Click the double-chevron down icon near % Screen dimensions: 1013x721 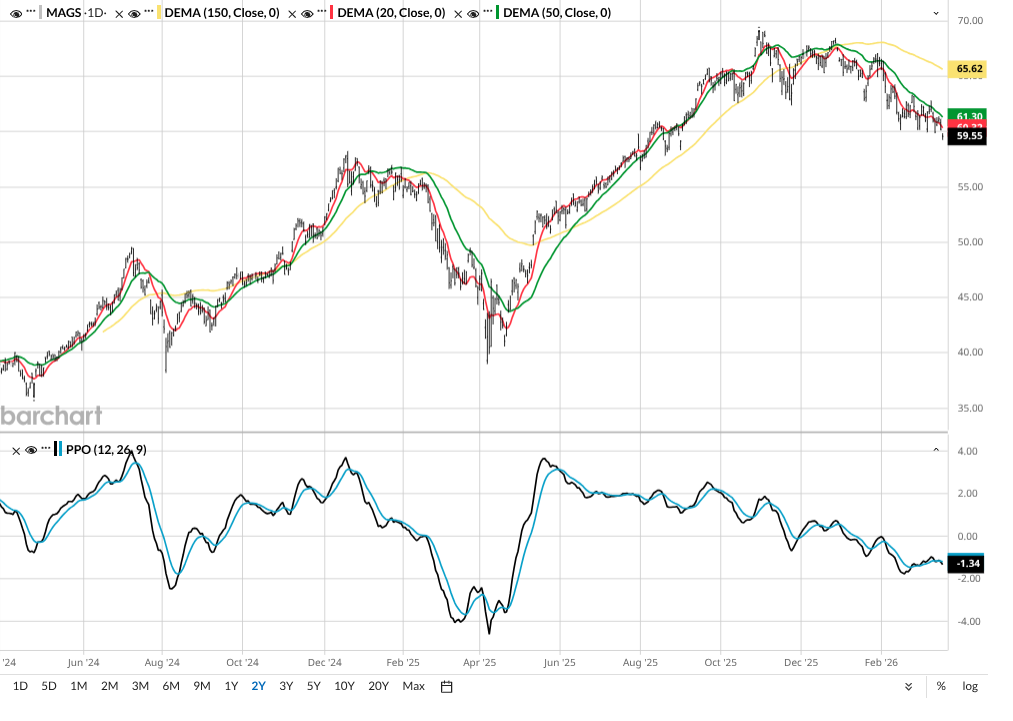(908, 687)
